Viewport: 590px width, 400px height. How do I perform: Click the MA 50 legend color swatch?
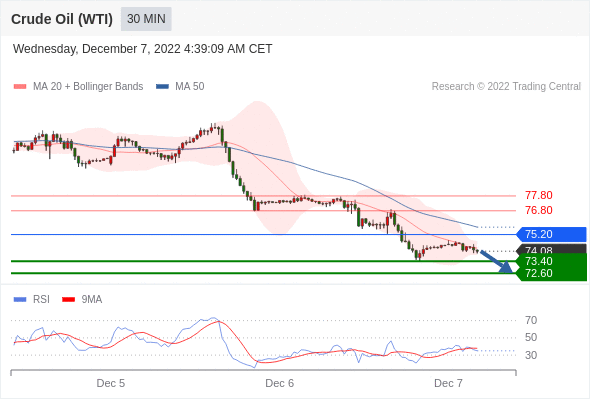(x=162, y=87)
